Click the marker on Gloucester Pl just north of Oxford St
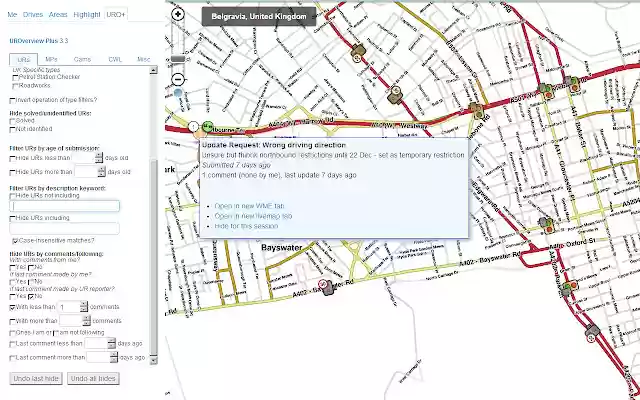This screenshot has width=640, height=400. 546,225
